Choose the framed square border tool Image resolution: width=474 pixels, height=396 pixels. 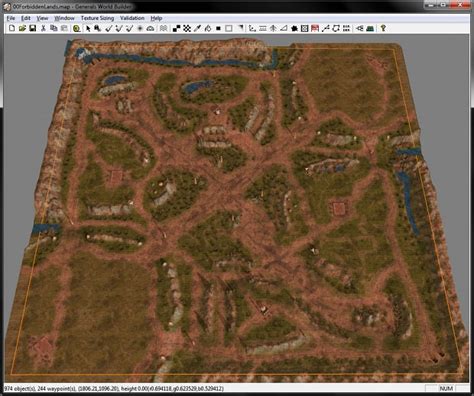304,29
